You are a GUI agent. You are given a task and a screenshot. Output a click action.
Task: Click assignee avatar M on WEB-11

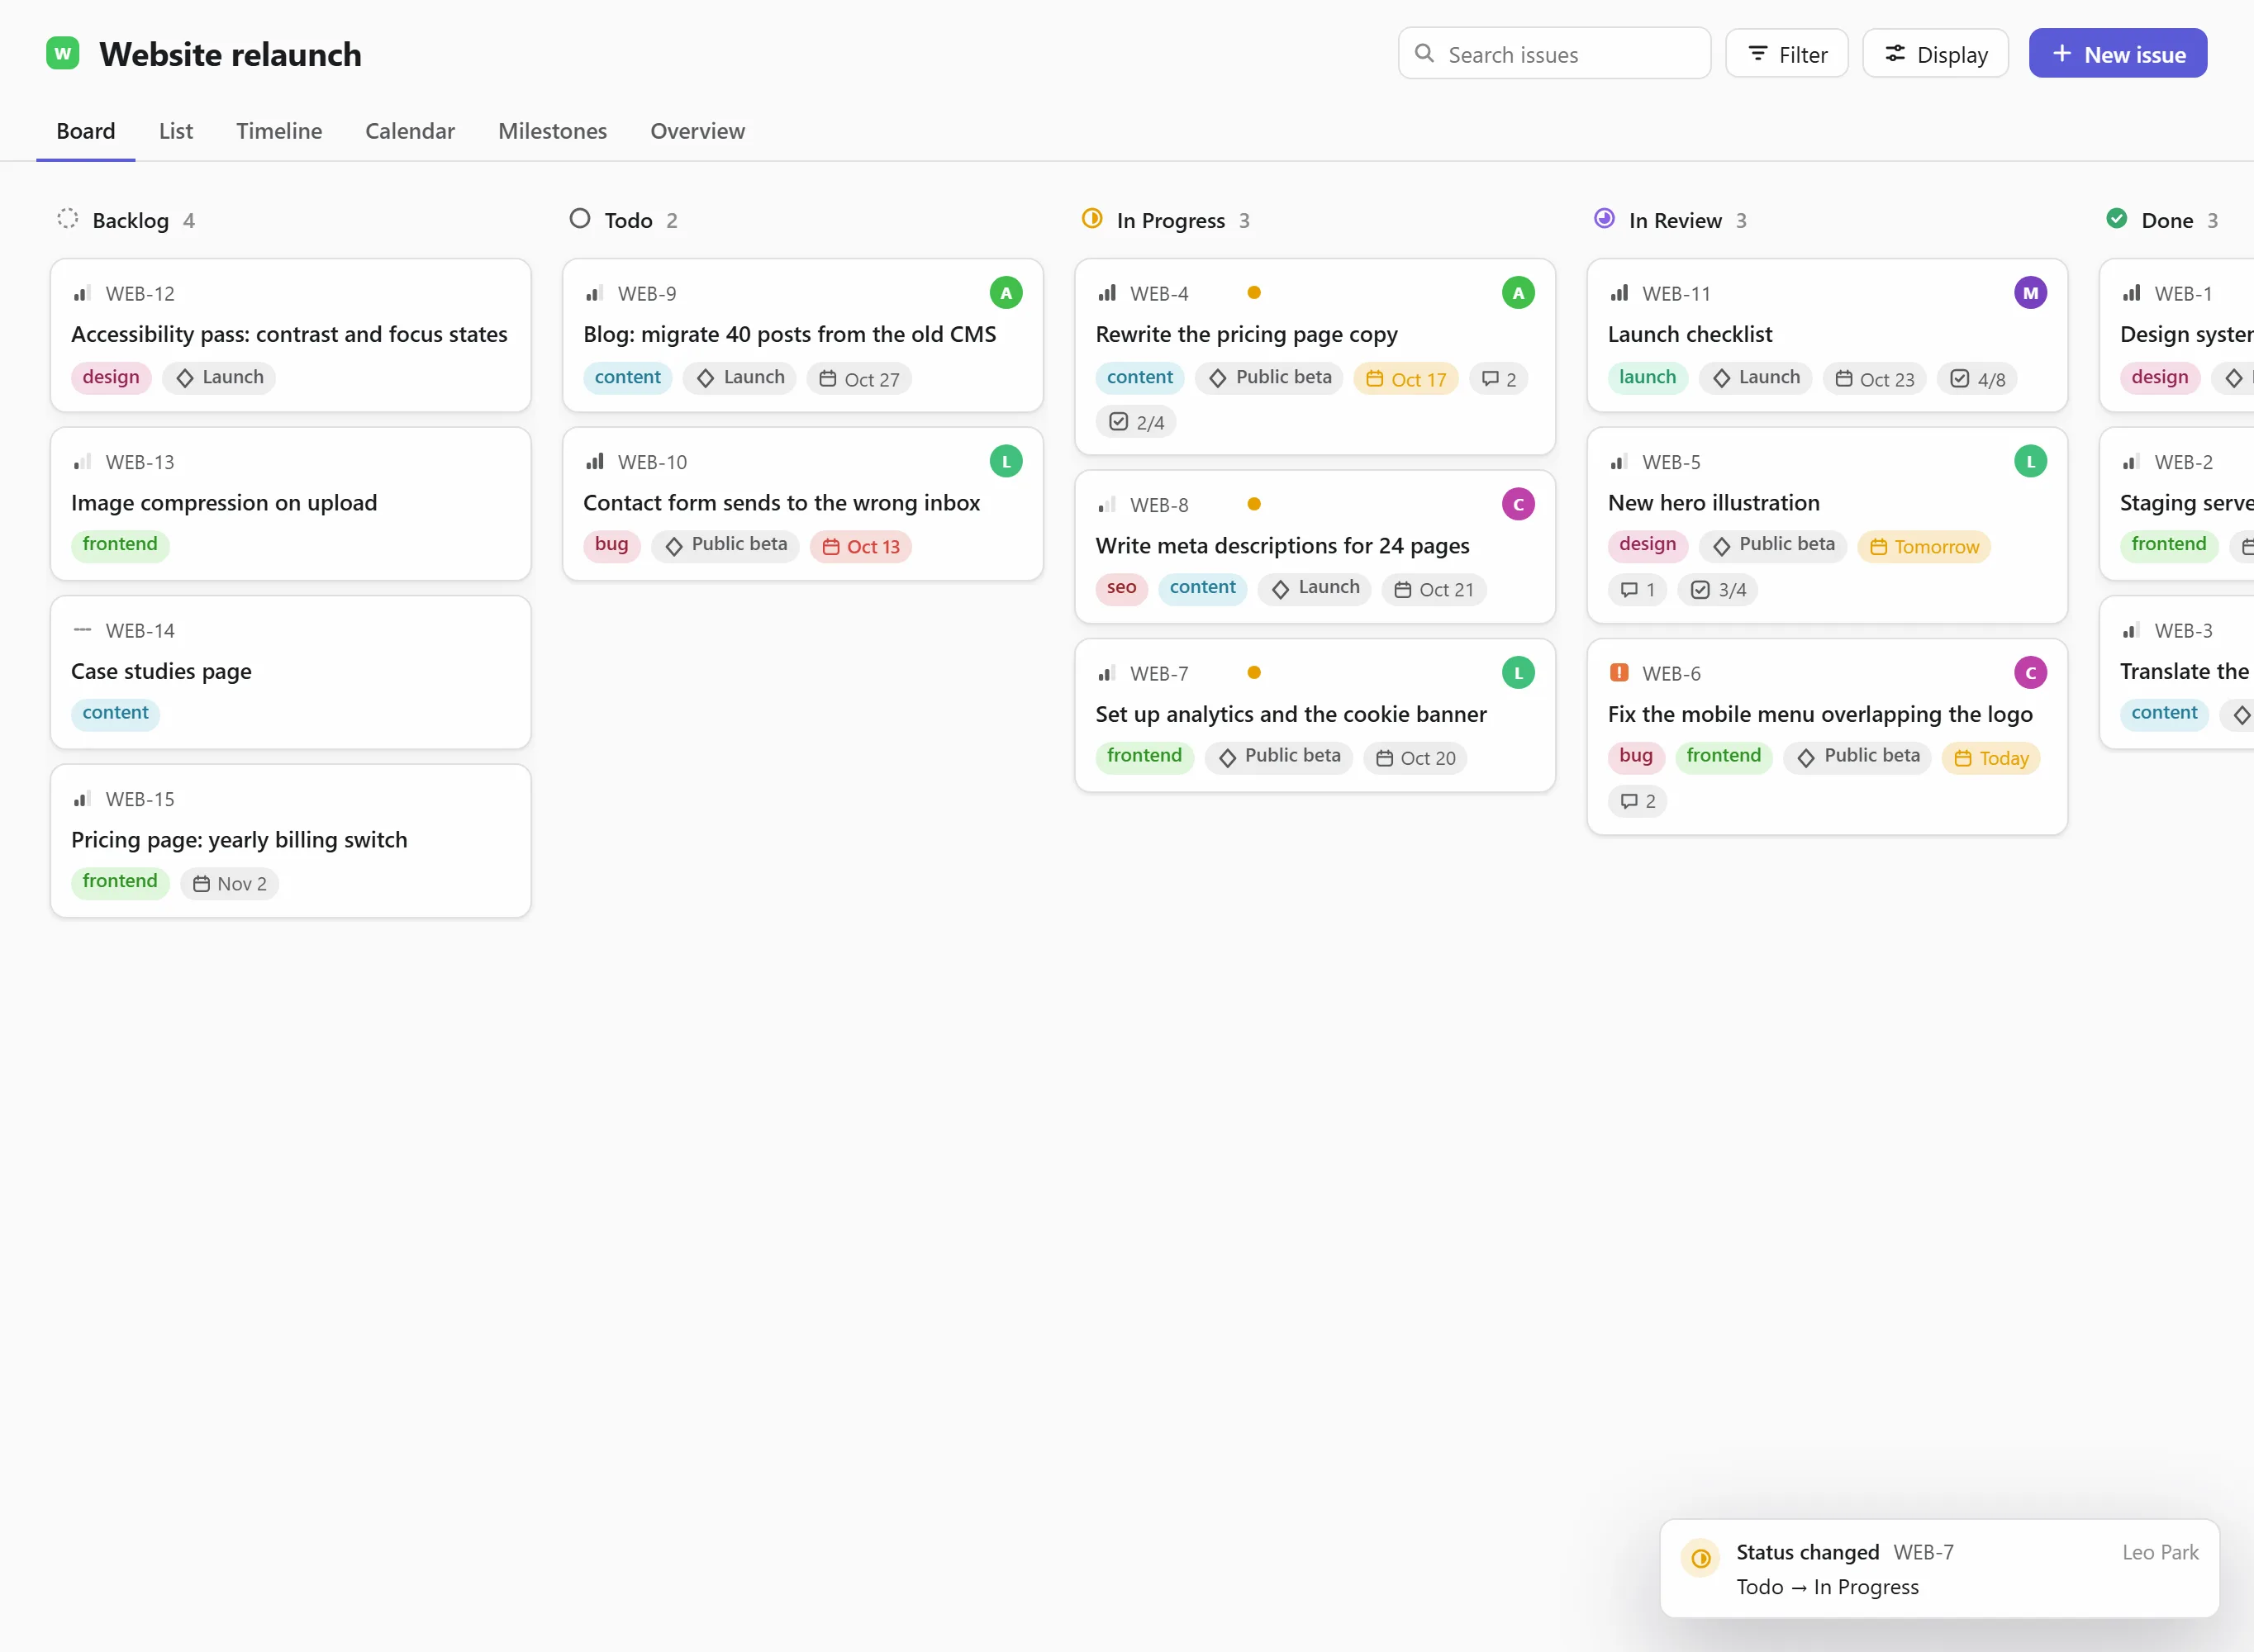(x=2031, y=292)
